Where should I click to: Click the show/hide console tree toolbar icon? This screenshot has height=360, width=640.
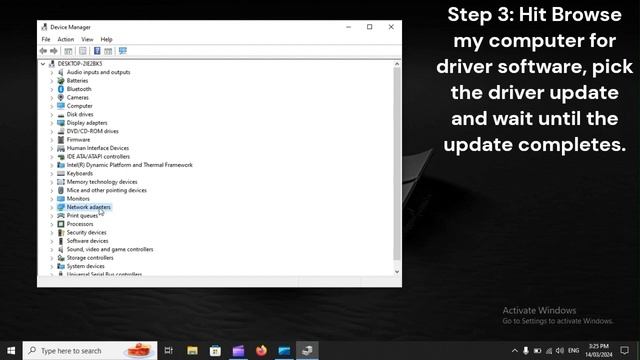tap(68, 51)
